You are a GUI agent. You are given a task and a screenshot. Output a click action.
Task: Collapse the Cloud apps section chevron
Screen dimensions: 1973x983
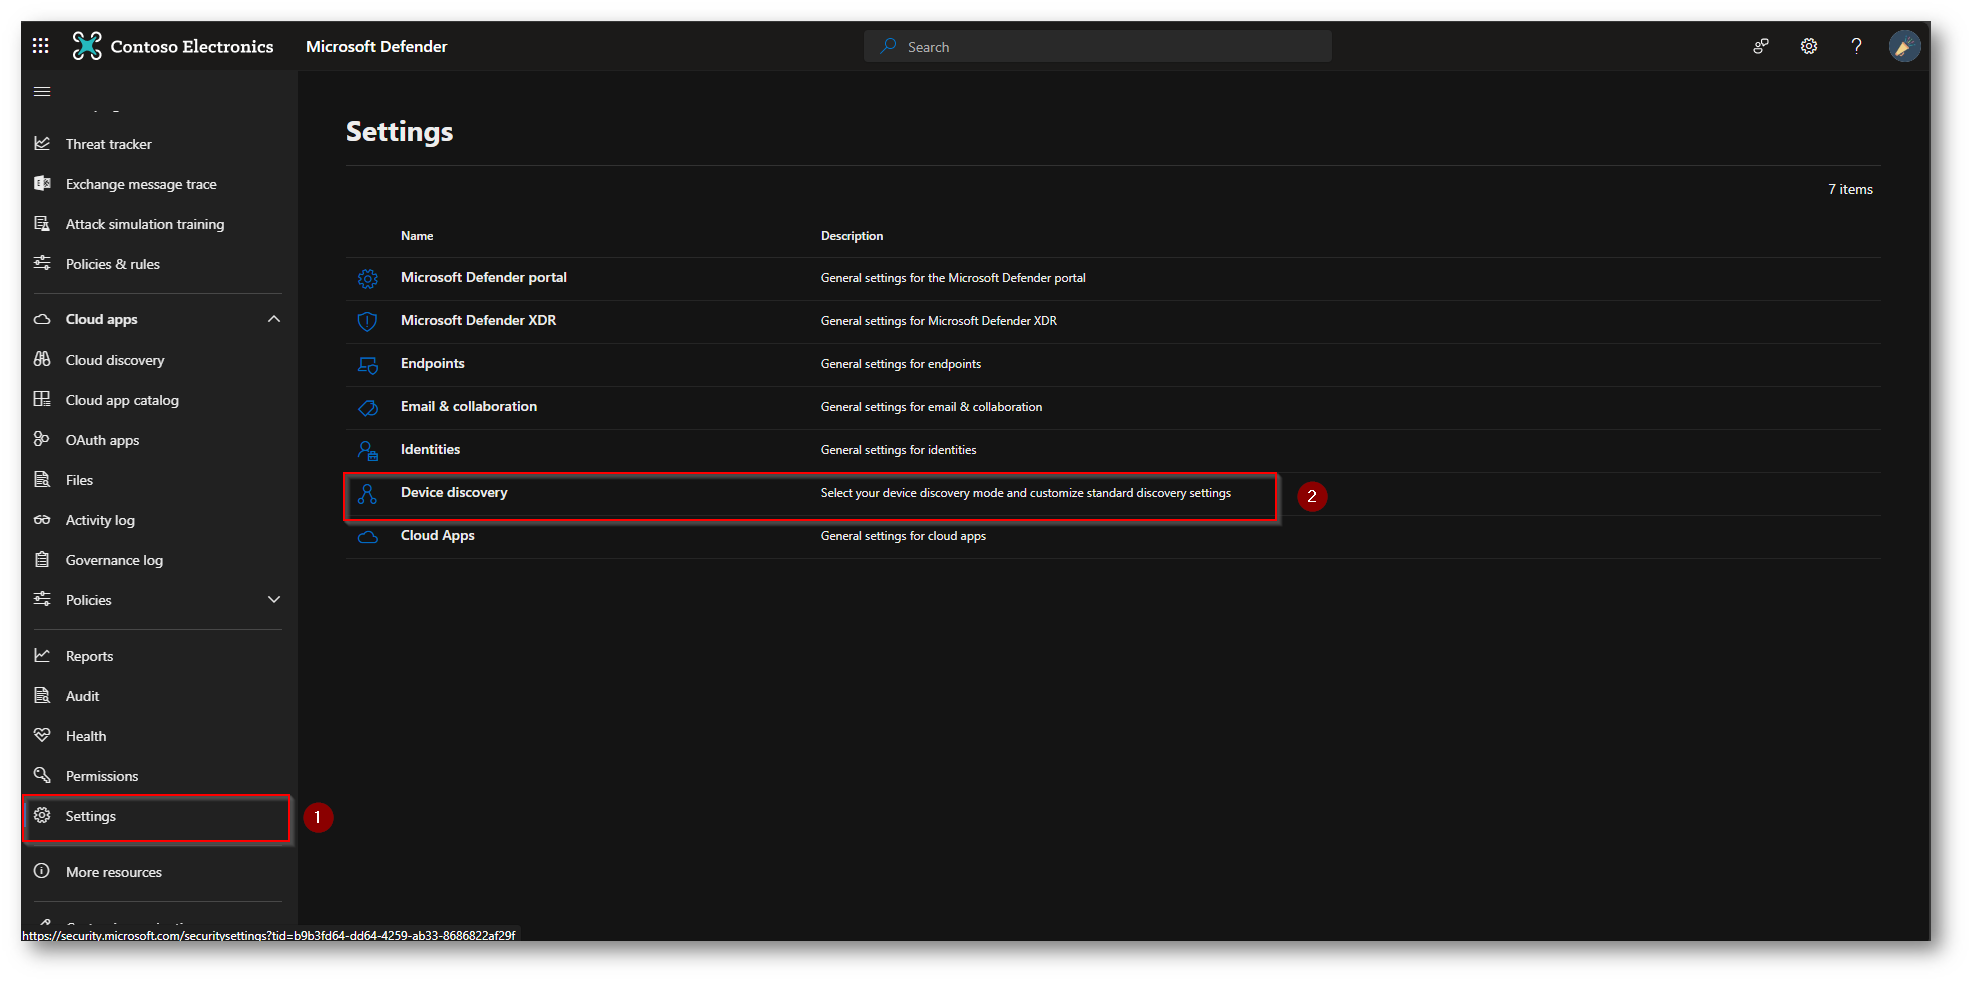pos(274,319)
